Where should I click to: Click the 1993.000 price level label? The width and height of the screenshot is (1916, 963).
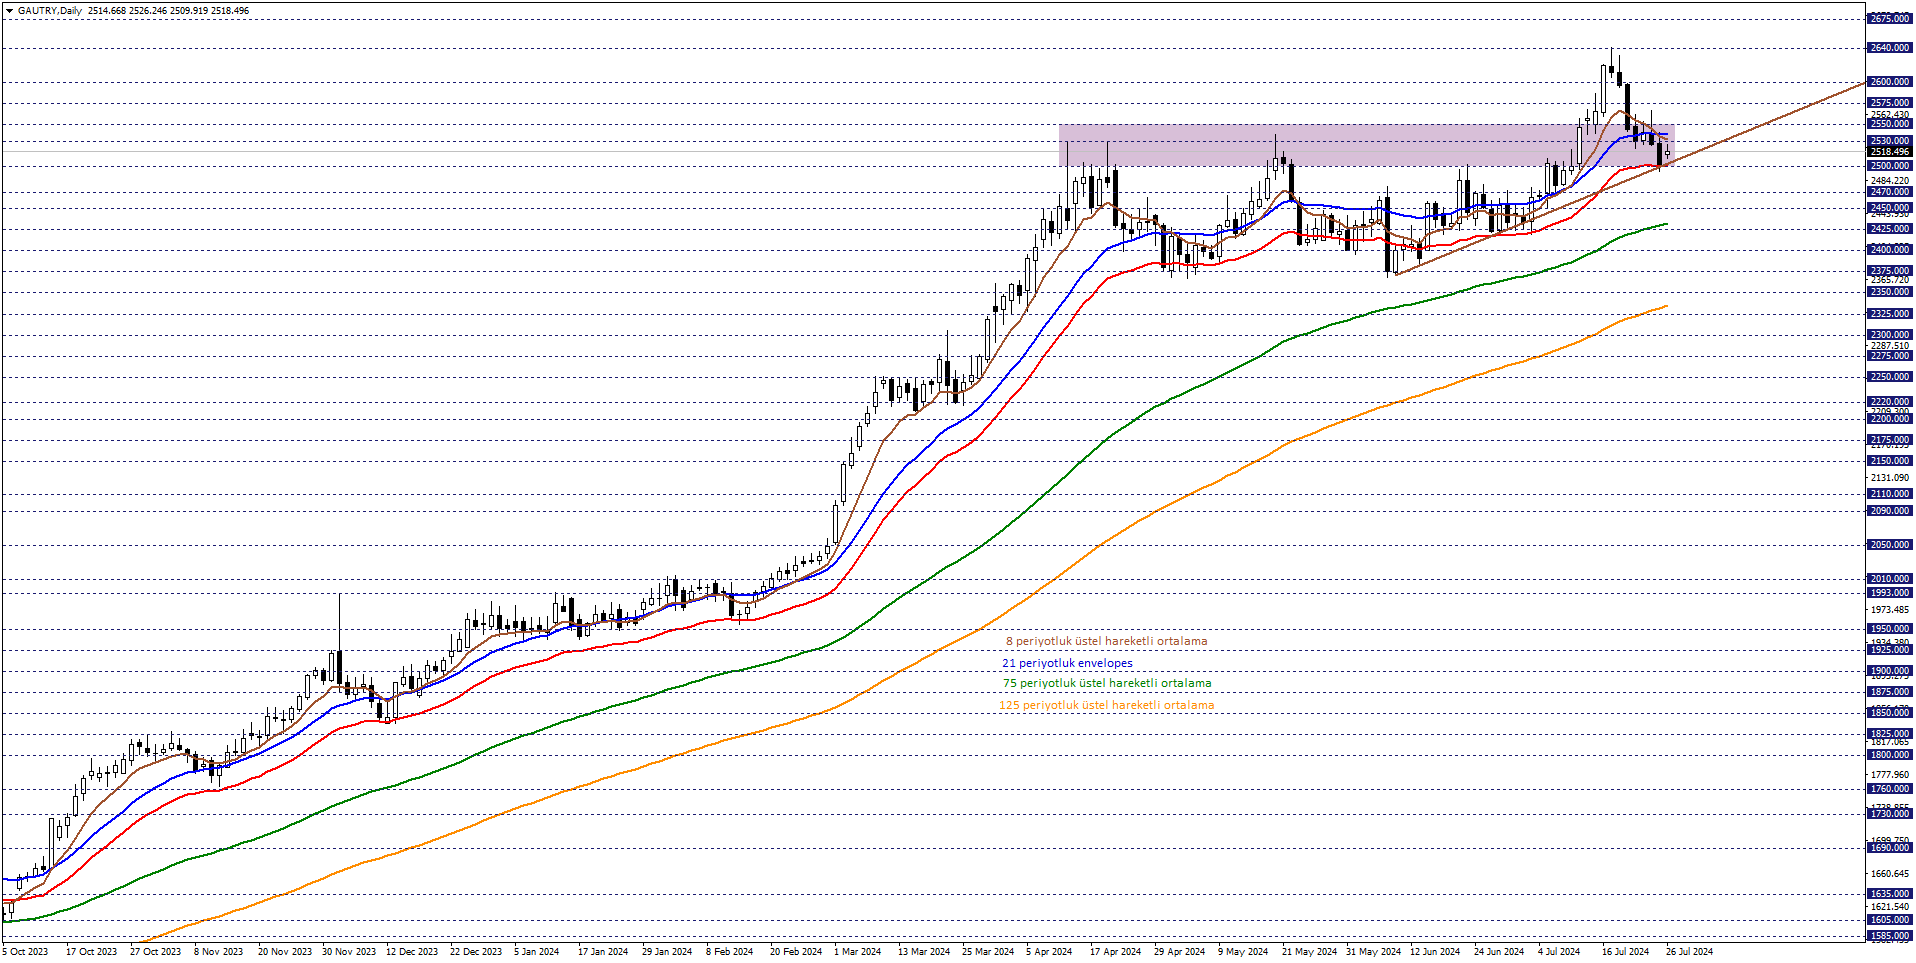[1889, 593]
